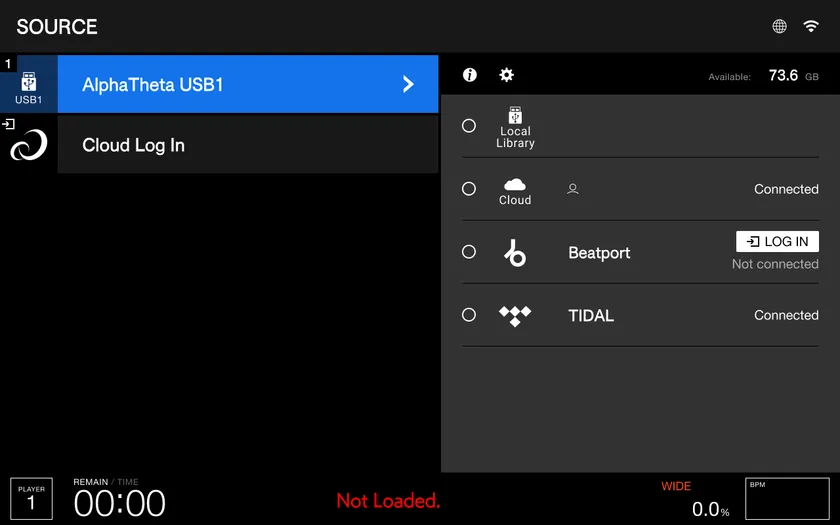Select the TIDAL radio button
Viewport: 840px width, 525px height.
pyautogui.click(x=469, y=314)
